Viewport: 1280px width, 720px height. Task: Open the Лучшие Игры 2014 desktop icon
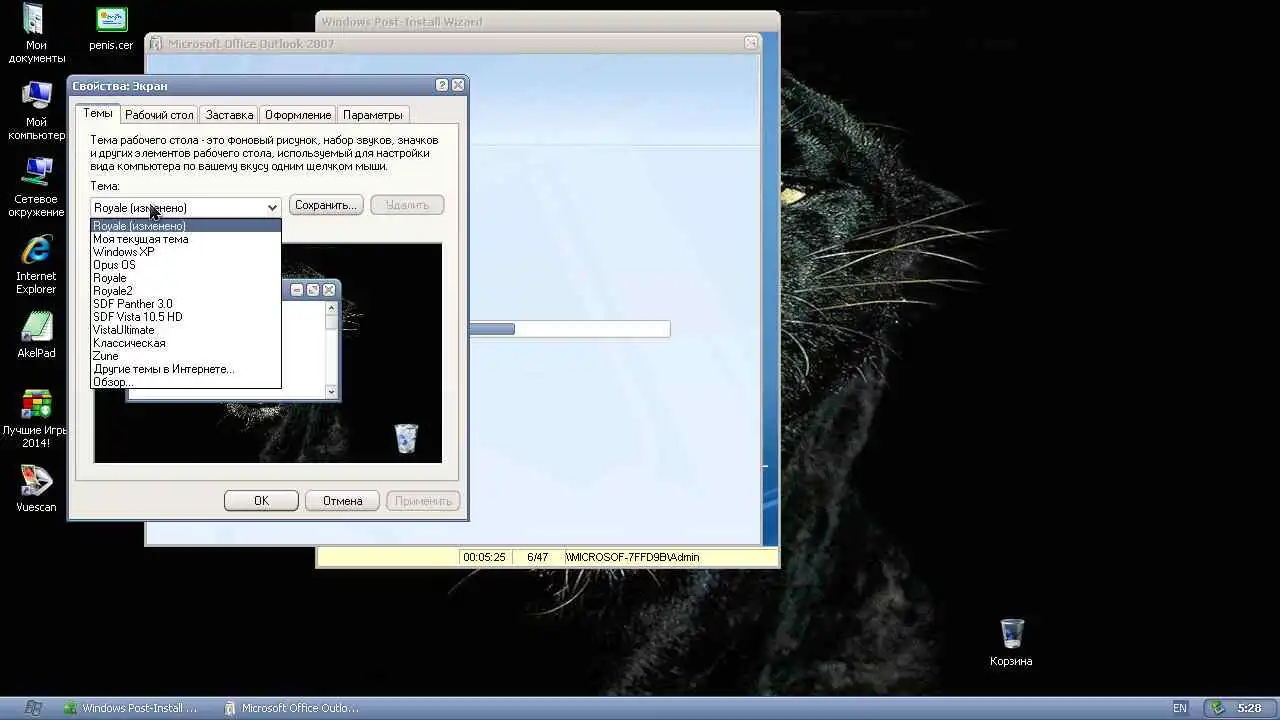click(36, 418)
